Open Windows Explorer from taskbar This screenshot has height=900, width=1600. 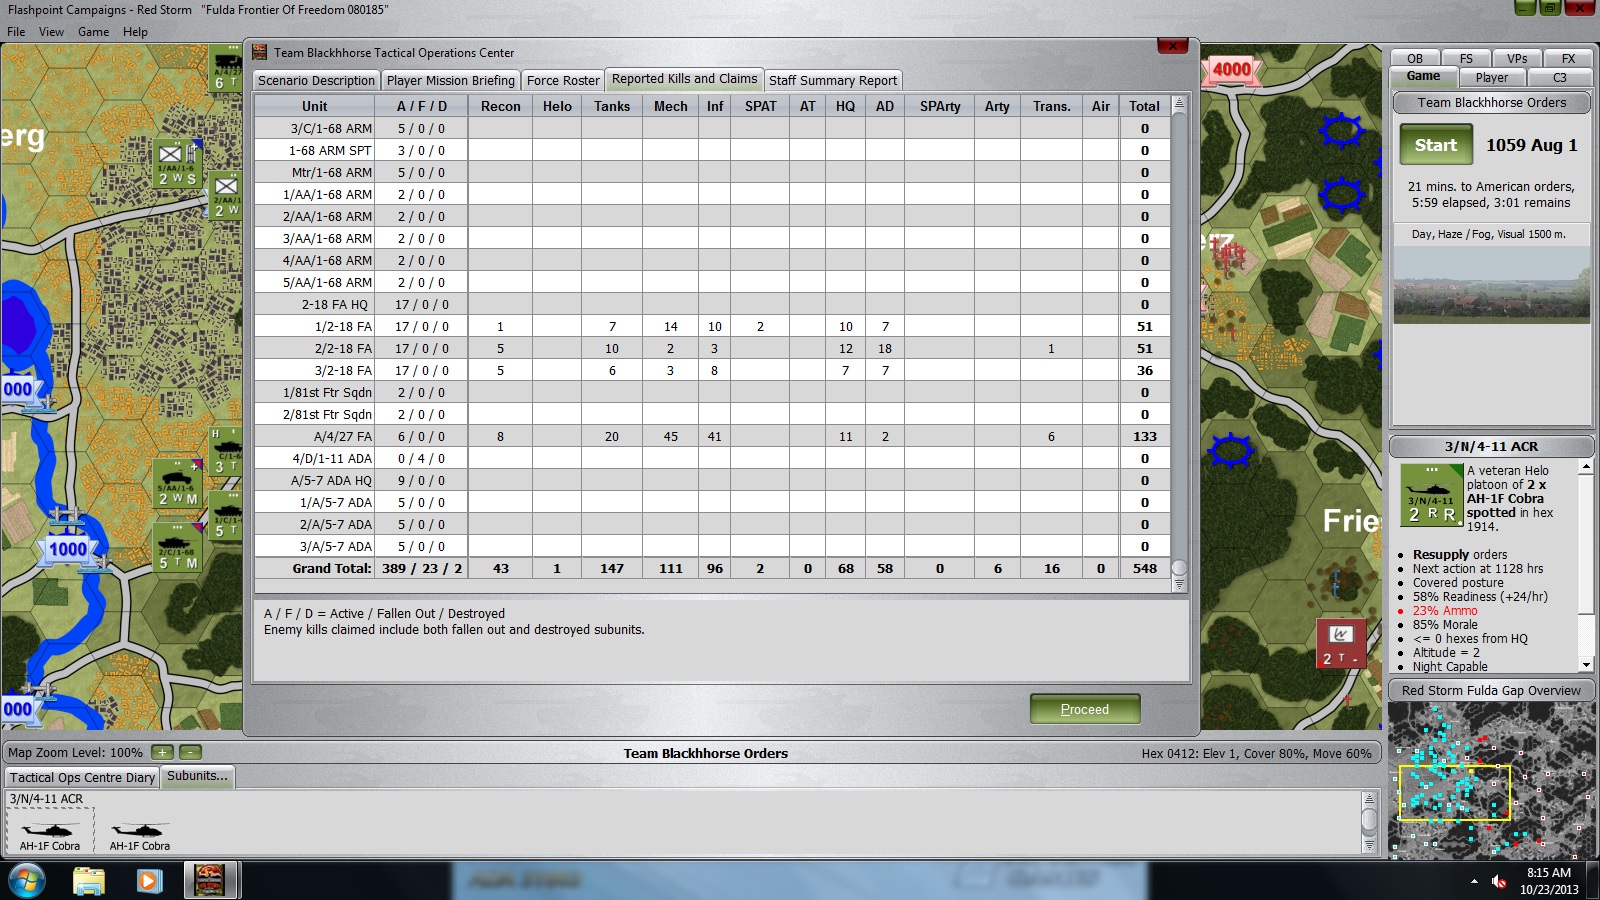point(88,881)
